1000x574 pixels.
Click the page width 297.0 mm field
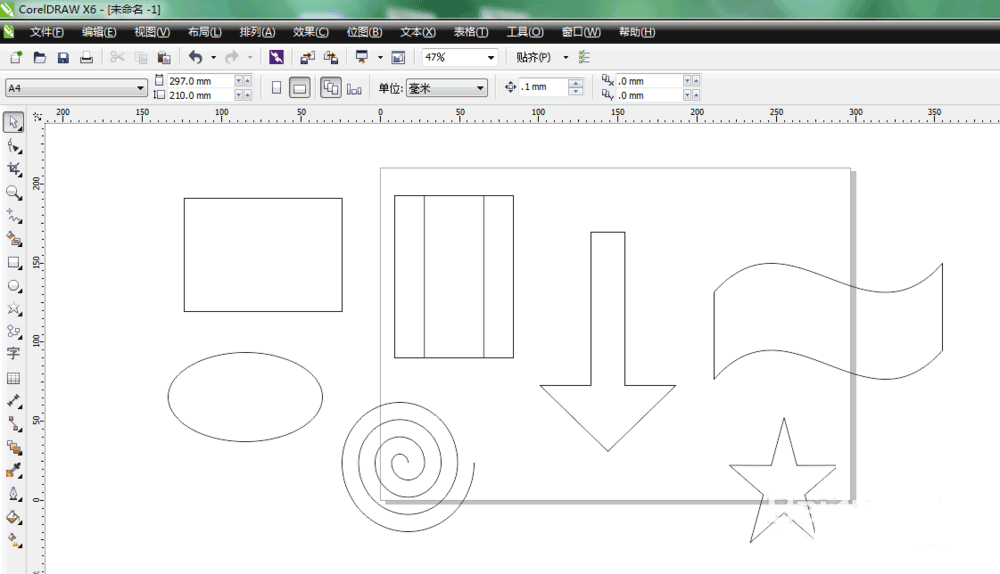pyautogui.click(x=200, y=81)
